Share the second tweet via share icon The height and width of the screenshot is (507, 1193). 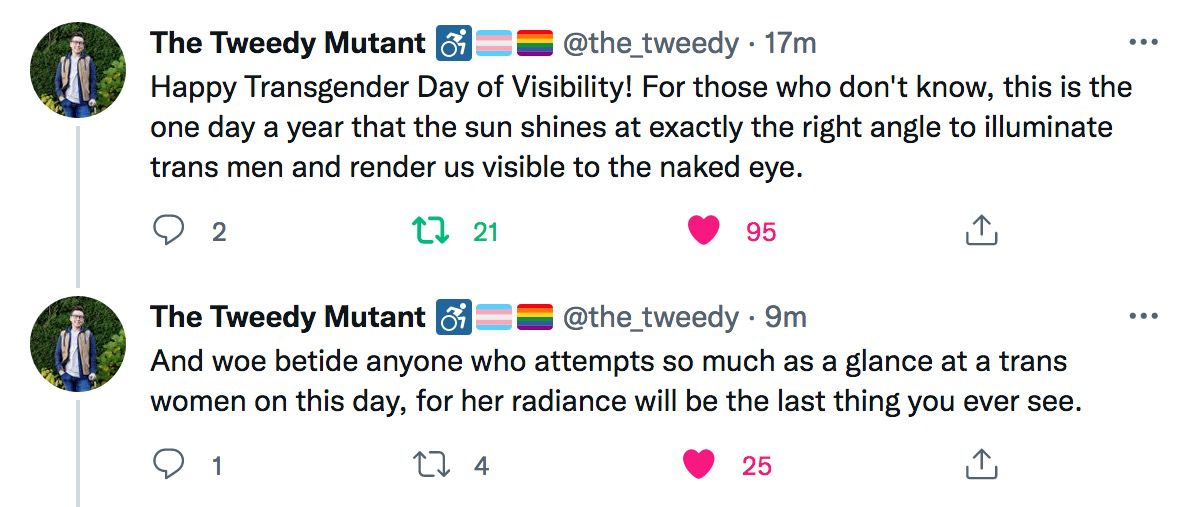click(x=981, y=464)
